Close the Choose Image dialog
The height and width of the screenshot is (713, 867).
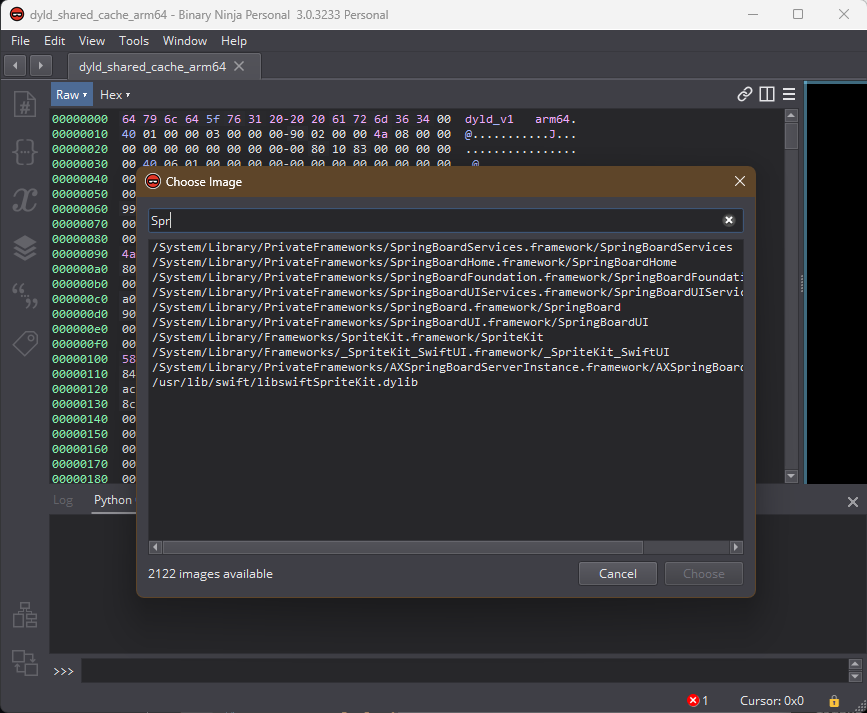tap(740, 181)
